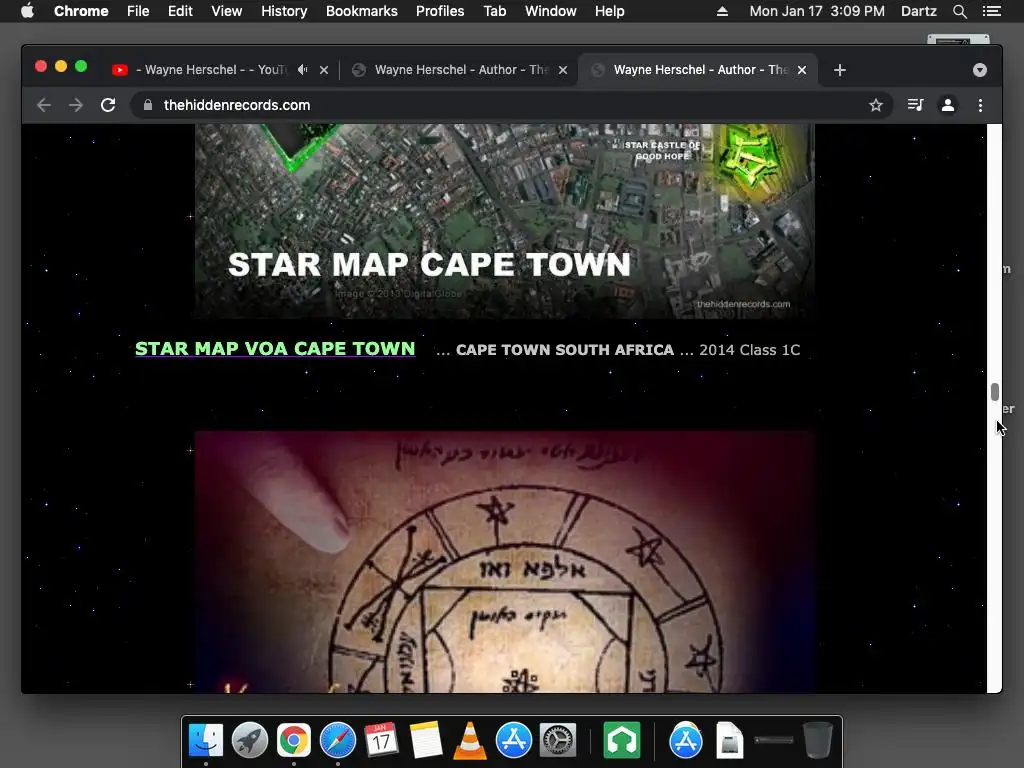Open Safari compass in the Dock
The image size is (1024, 768).
click(338, 740)
